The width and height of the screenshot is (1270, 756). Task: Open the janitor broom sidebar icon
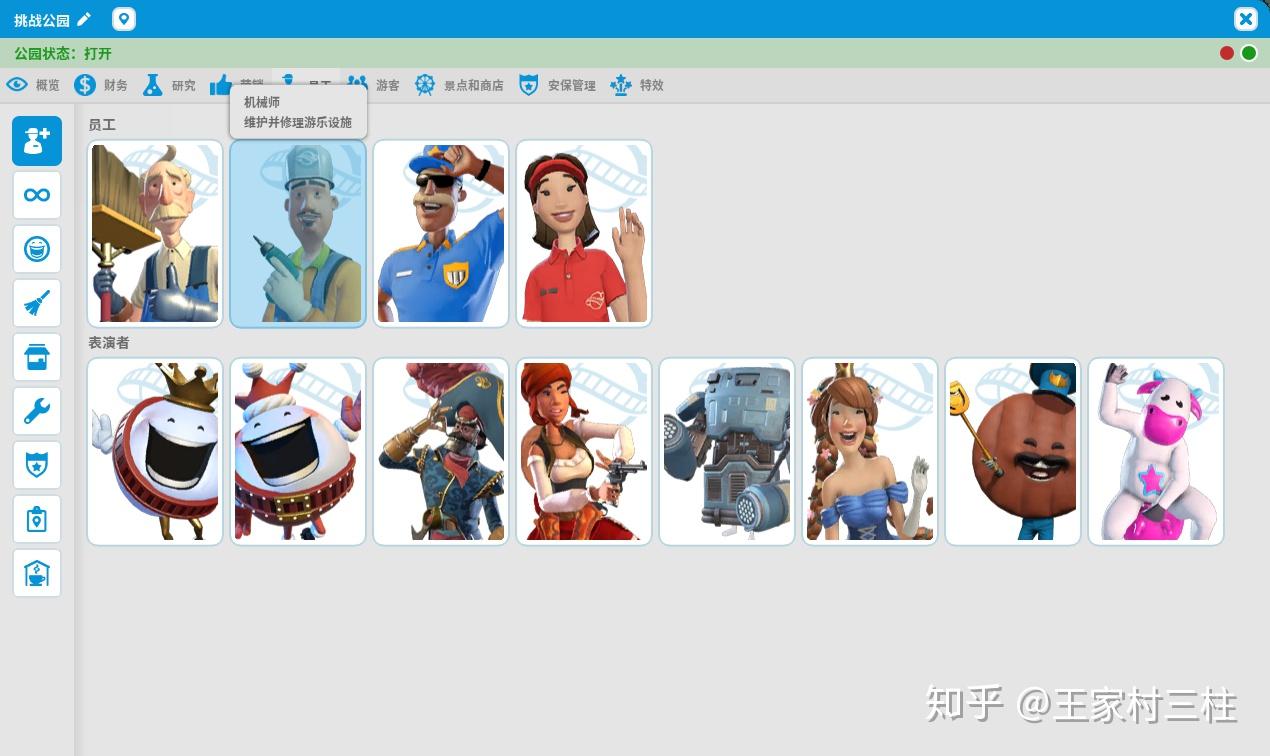tap(37, 303)
